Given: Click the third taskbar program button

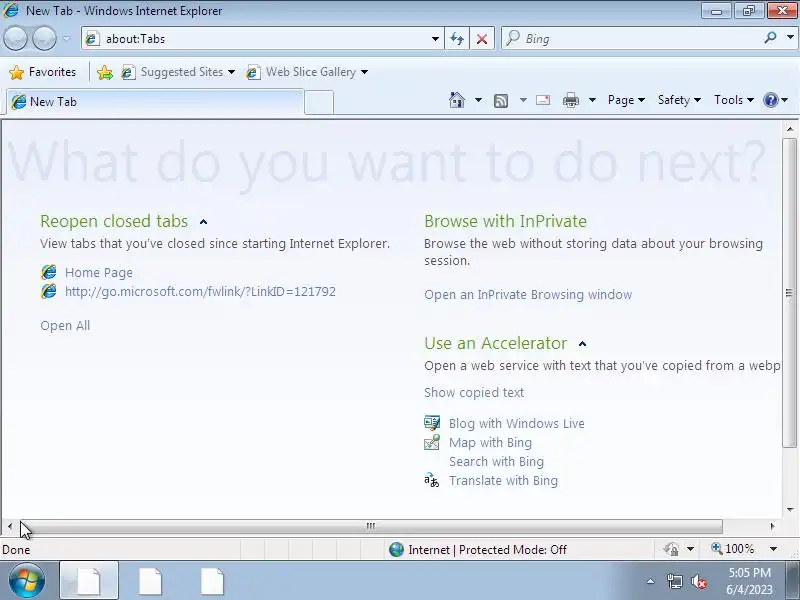Looking at the screenshot, I should tap(212, 581).
